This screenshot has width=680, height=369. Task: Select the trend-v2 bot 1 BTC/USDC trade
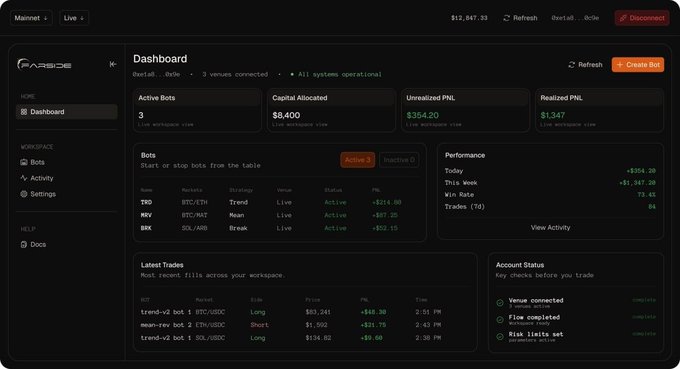point(306,312)
